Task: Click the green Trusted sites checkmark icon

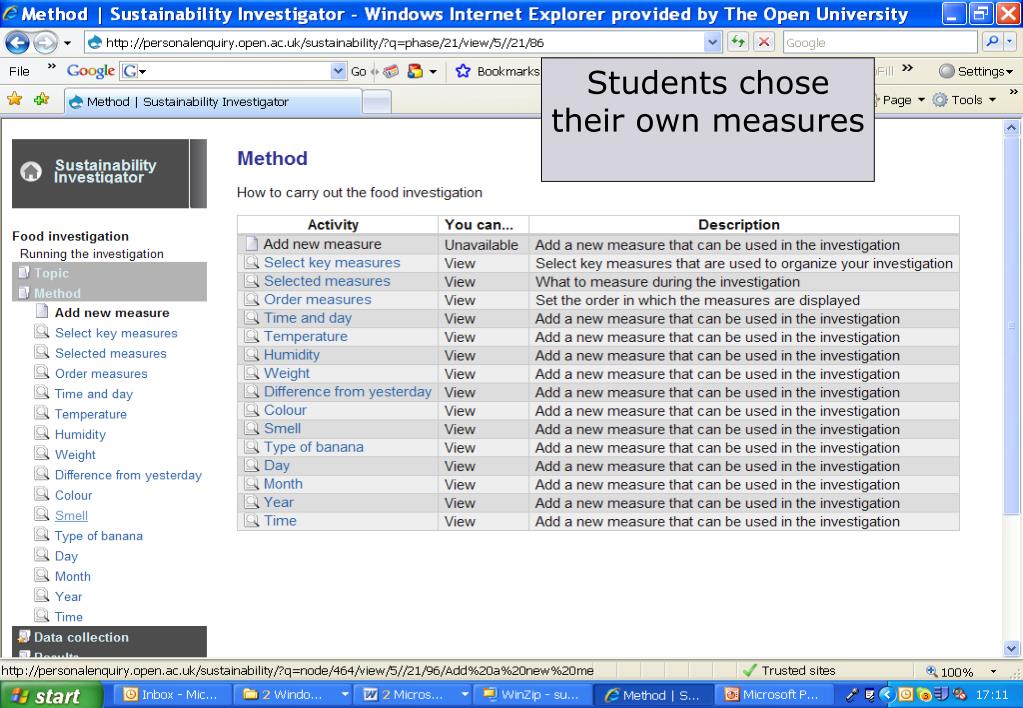Action: coord(750,670)
